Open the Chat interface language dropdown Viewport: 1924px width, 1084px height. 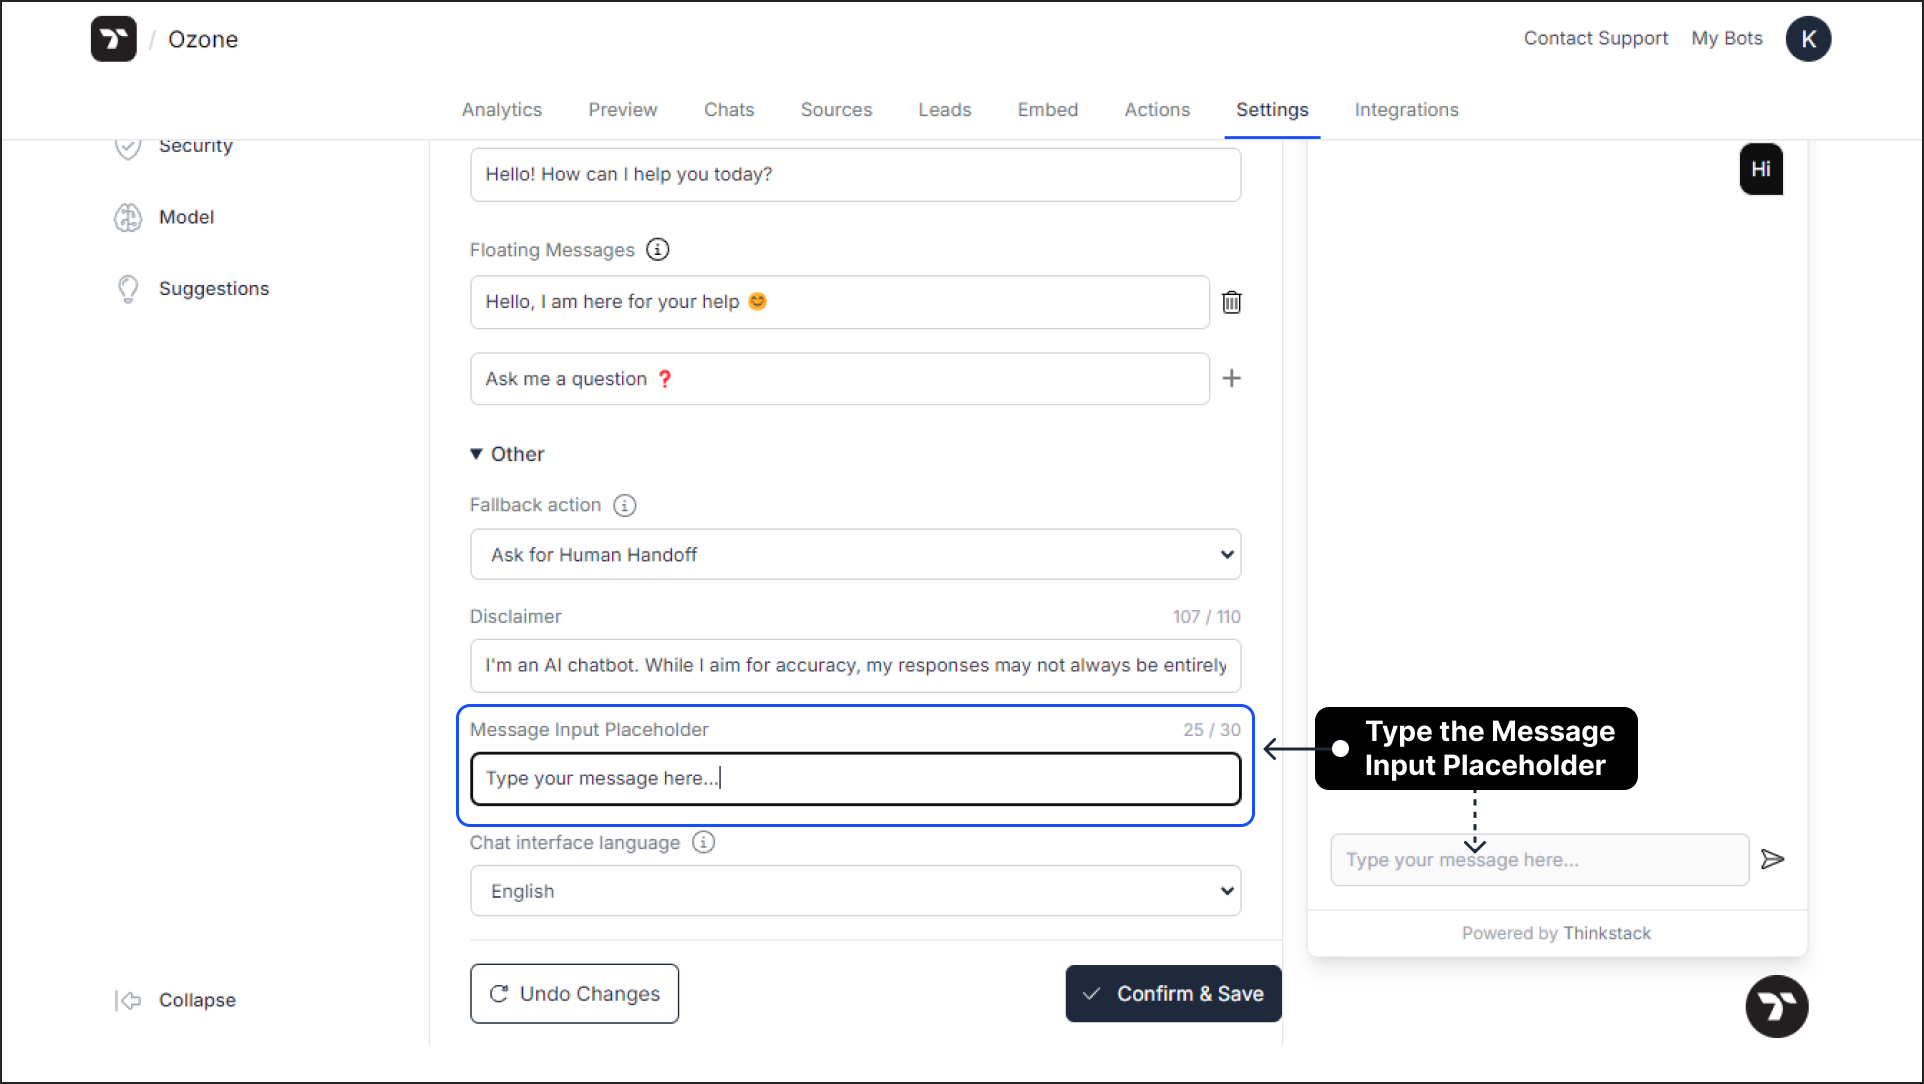pos(856,891)
